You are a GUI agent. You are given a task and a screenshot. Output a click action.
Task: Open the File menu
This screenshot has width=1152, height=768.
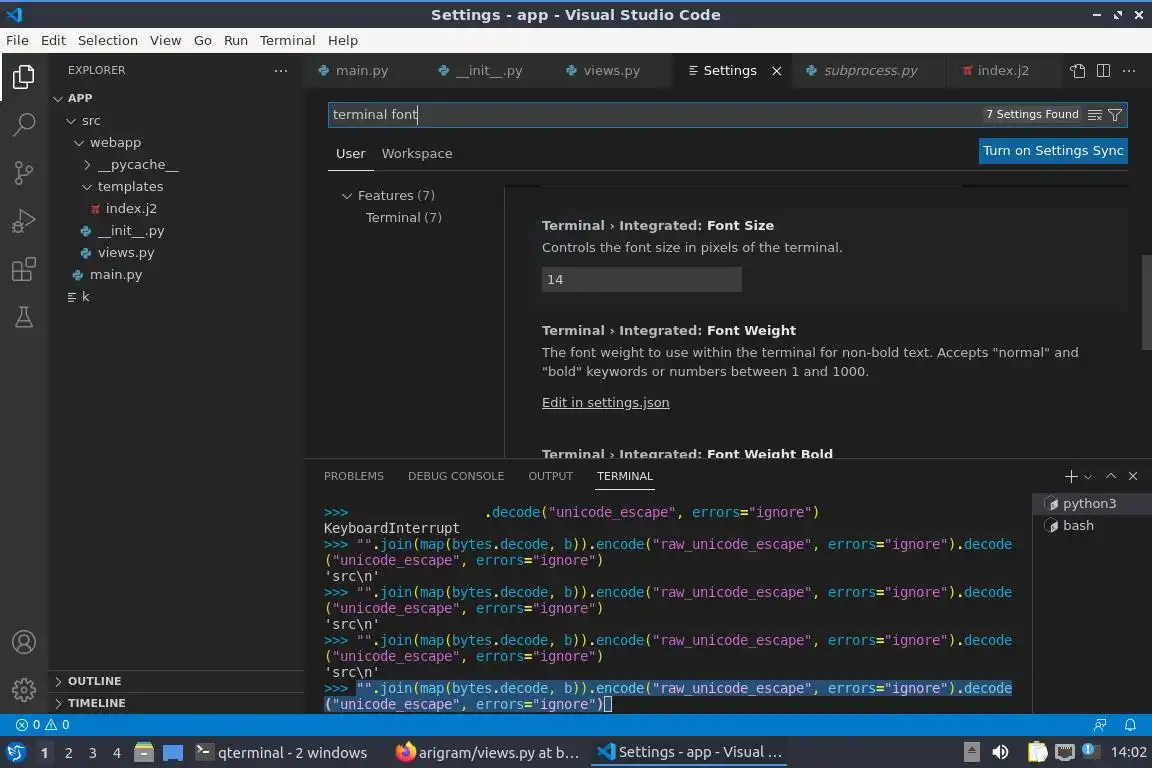tap(17, 40)
